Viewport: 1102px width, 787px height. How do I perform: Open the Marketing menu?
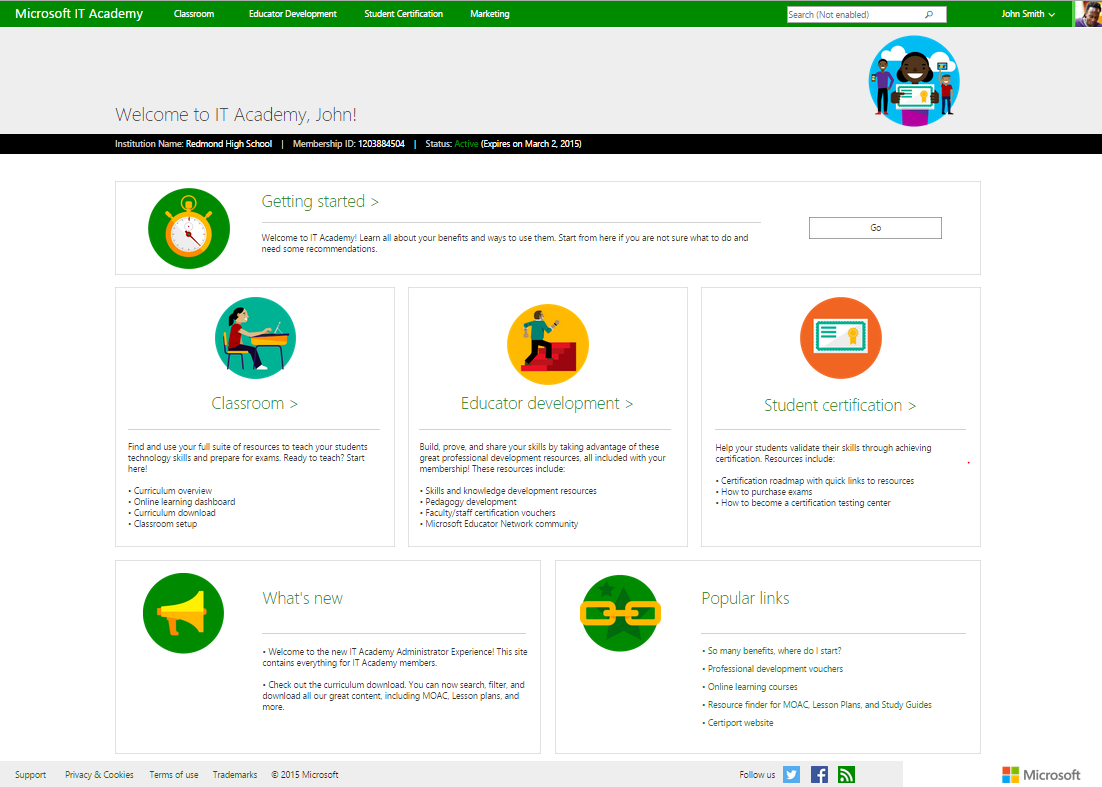490,14
